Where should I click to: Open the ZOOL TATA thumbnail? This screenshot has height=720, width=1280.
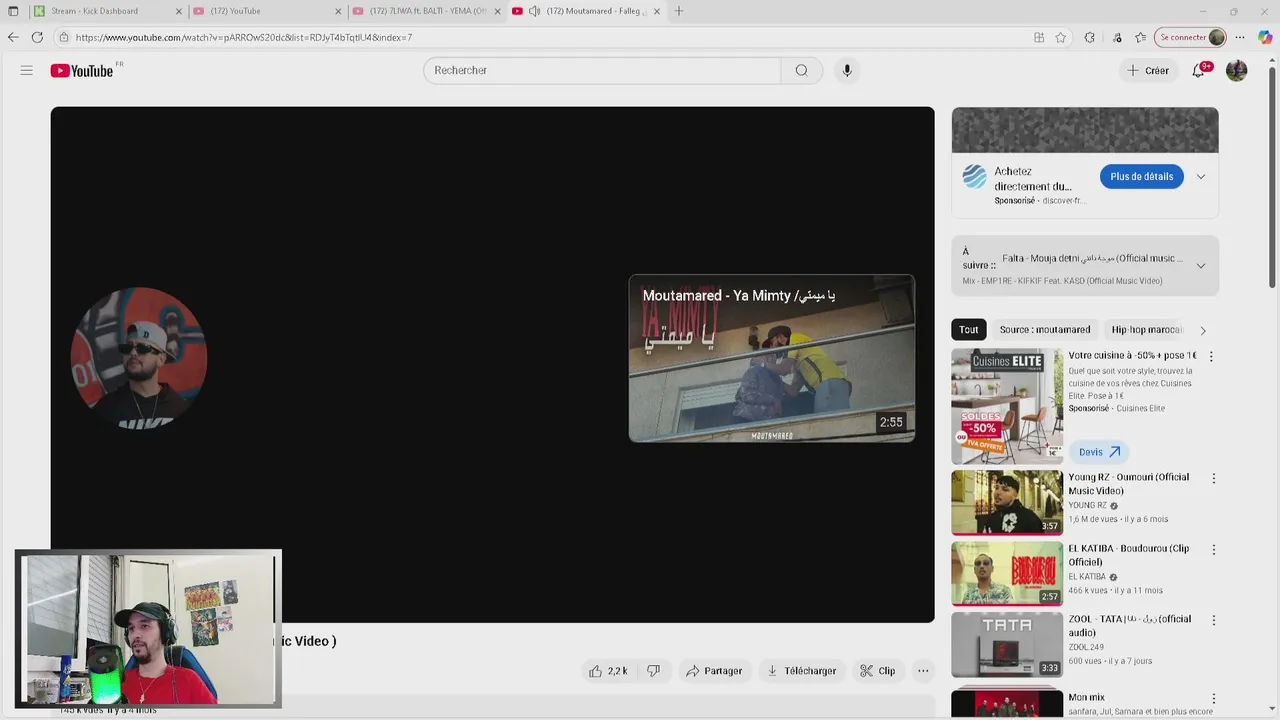pyautogui.click(x=1007, y=645)
